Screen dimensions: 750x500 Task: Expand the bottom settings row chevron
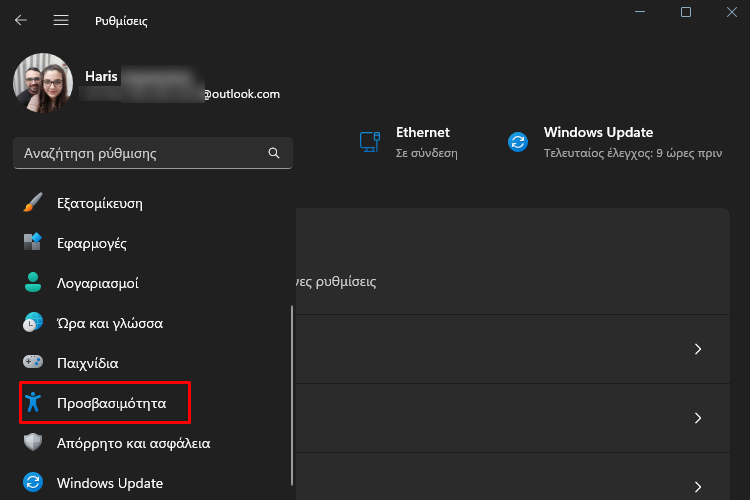click(698, 486)
